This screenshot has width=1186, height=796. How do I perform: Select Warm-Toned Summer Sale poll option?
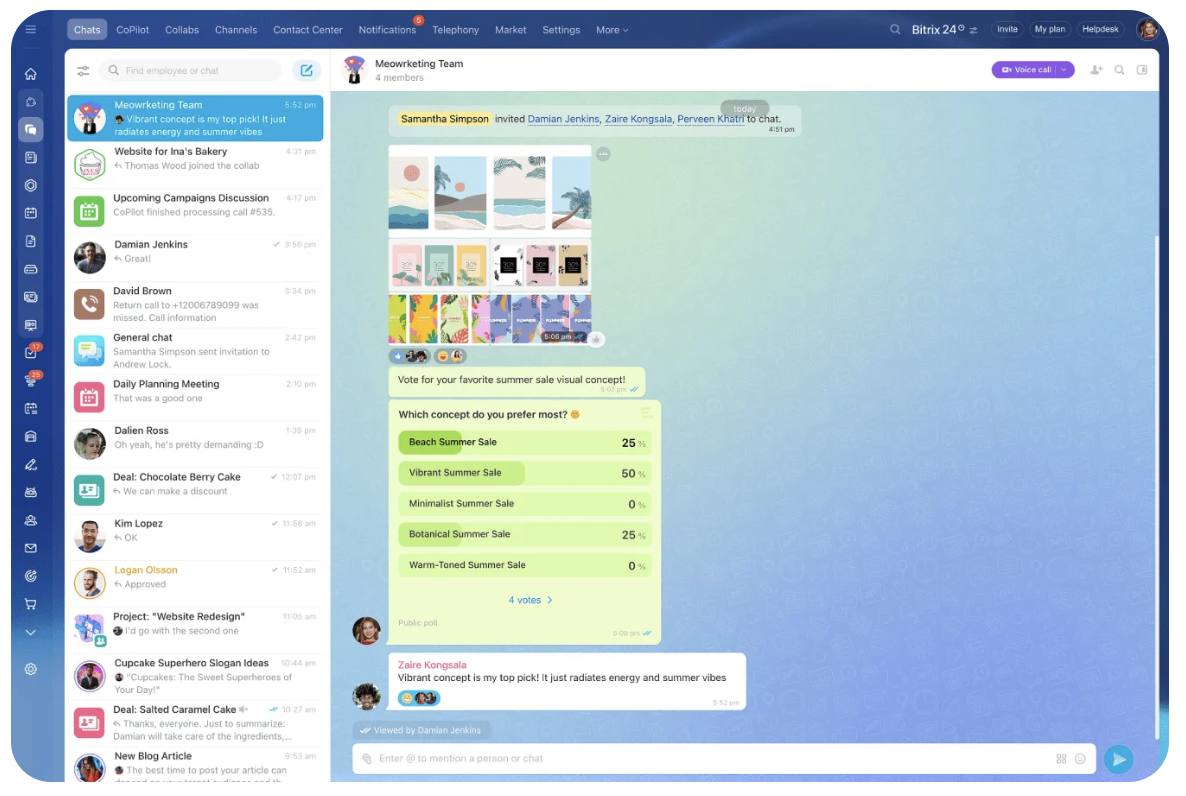[524, 566]
